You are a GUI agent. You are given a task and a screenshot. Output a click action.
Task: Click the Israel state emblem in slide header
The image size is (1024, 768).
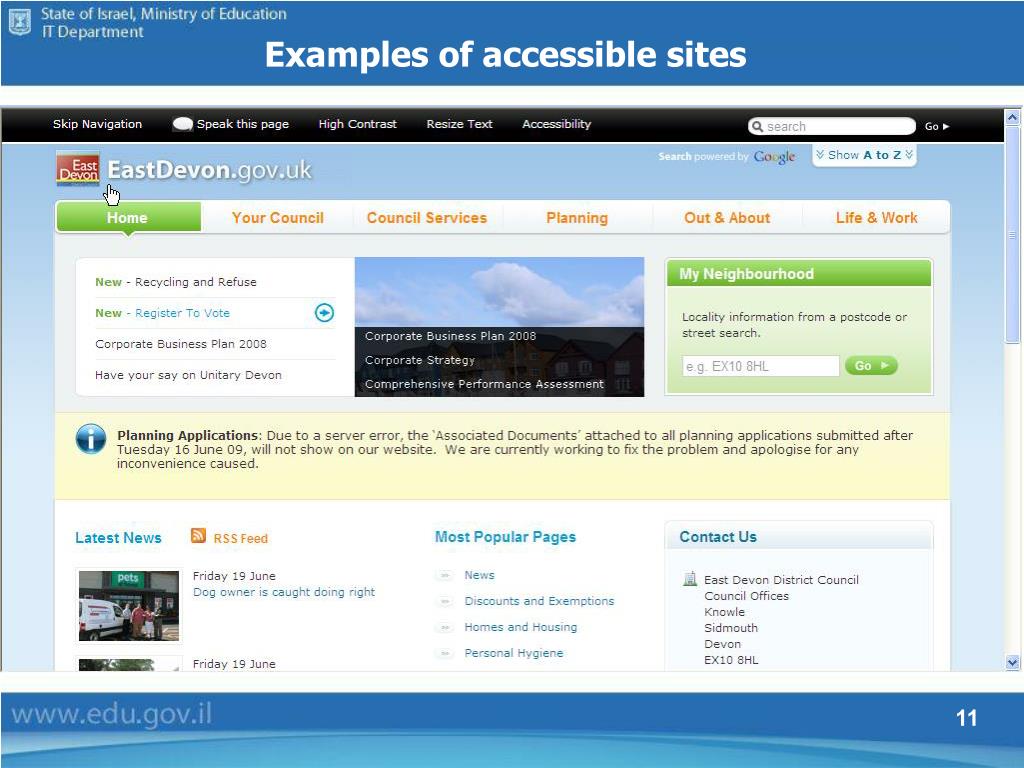[20, 22]
